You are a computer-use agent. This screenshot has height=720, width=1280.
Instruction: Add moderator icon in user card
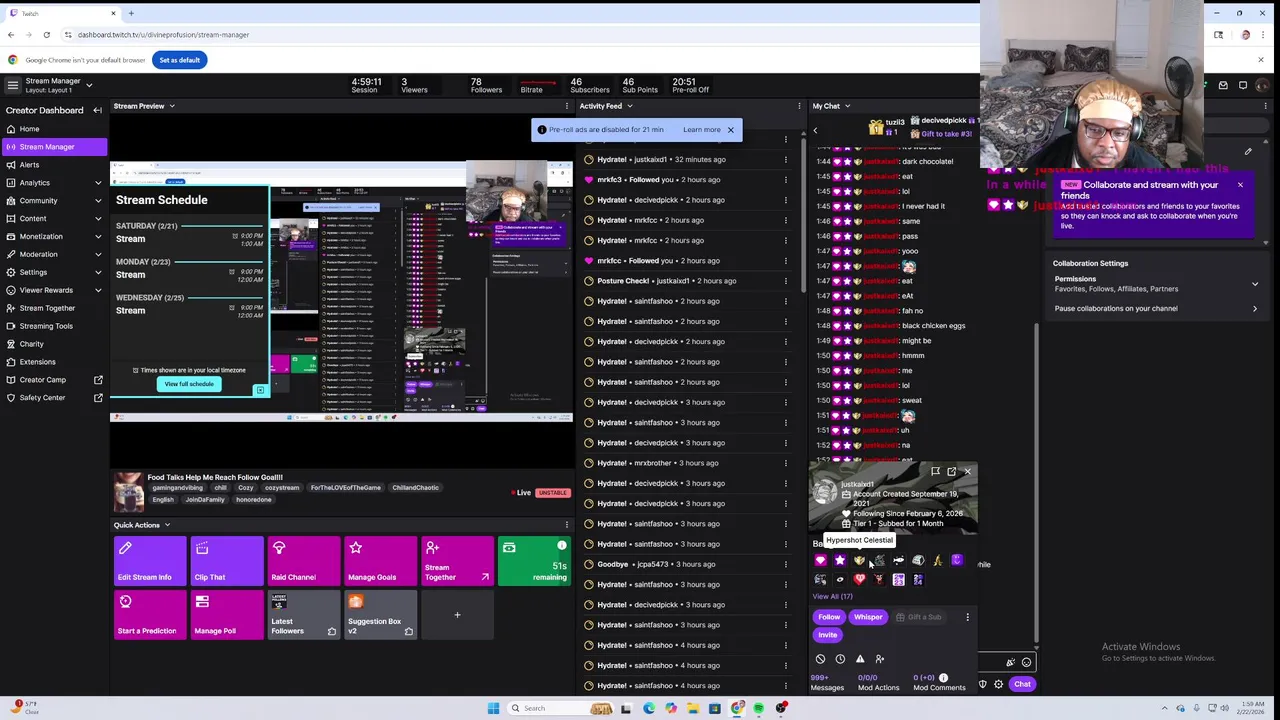click(x=880, y=659)
